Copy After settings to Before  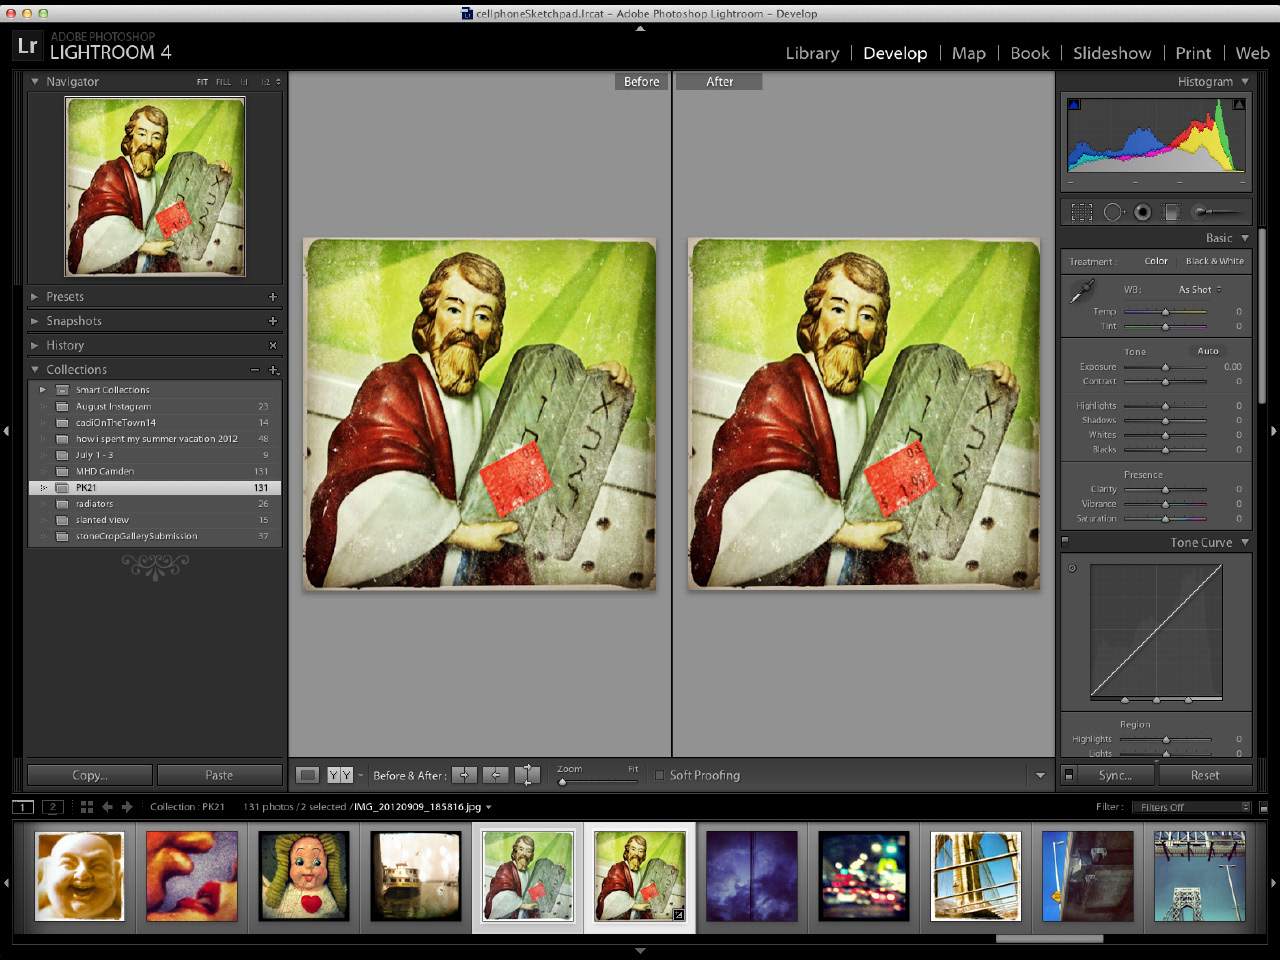point(495,775)
